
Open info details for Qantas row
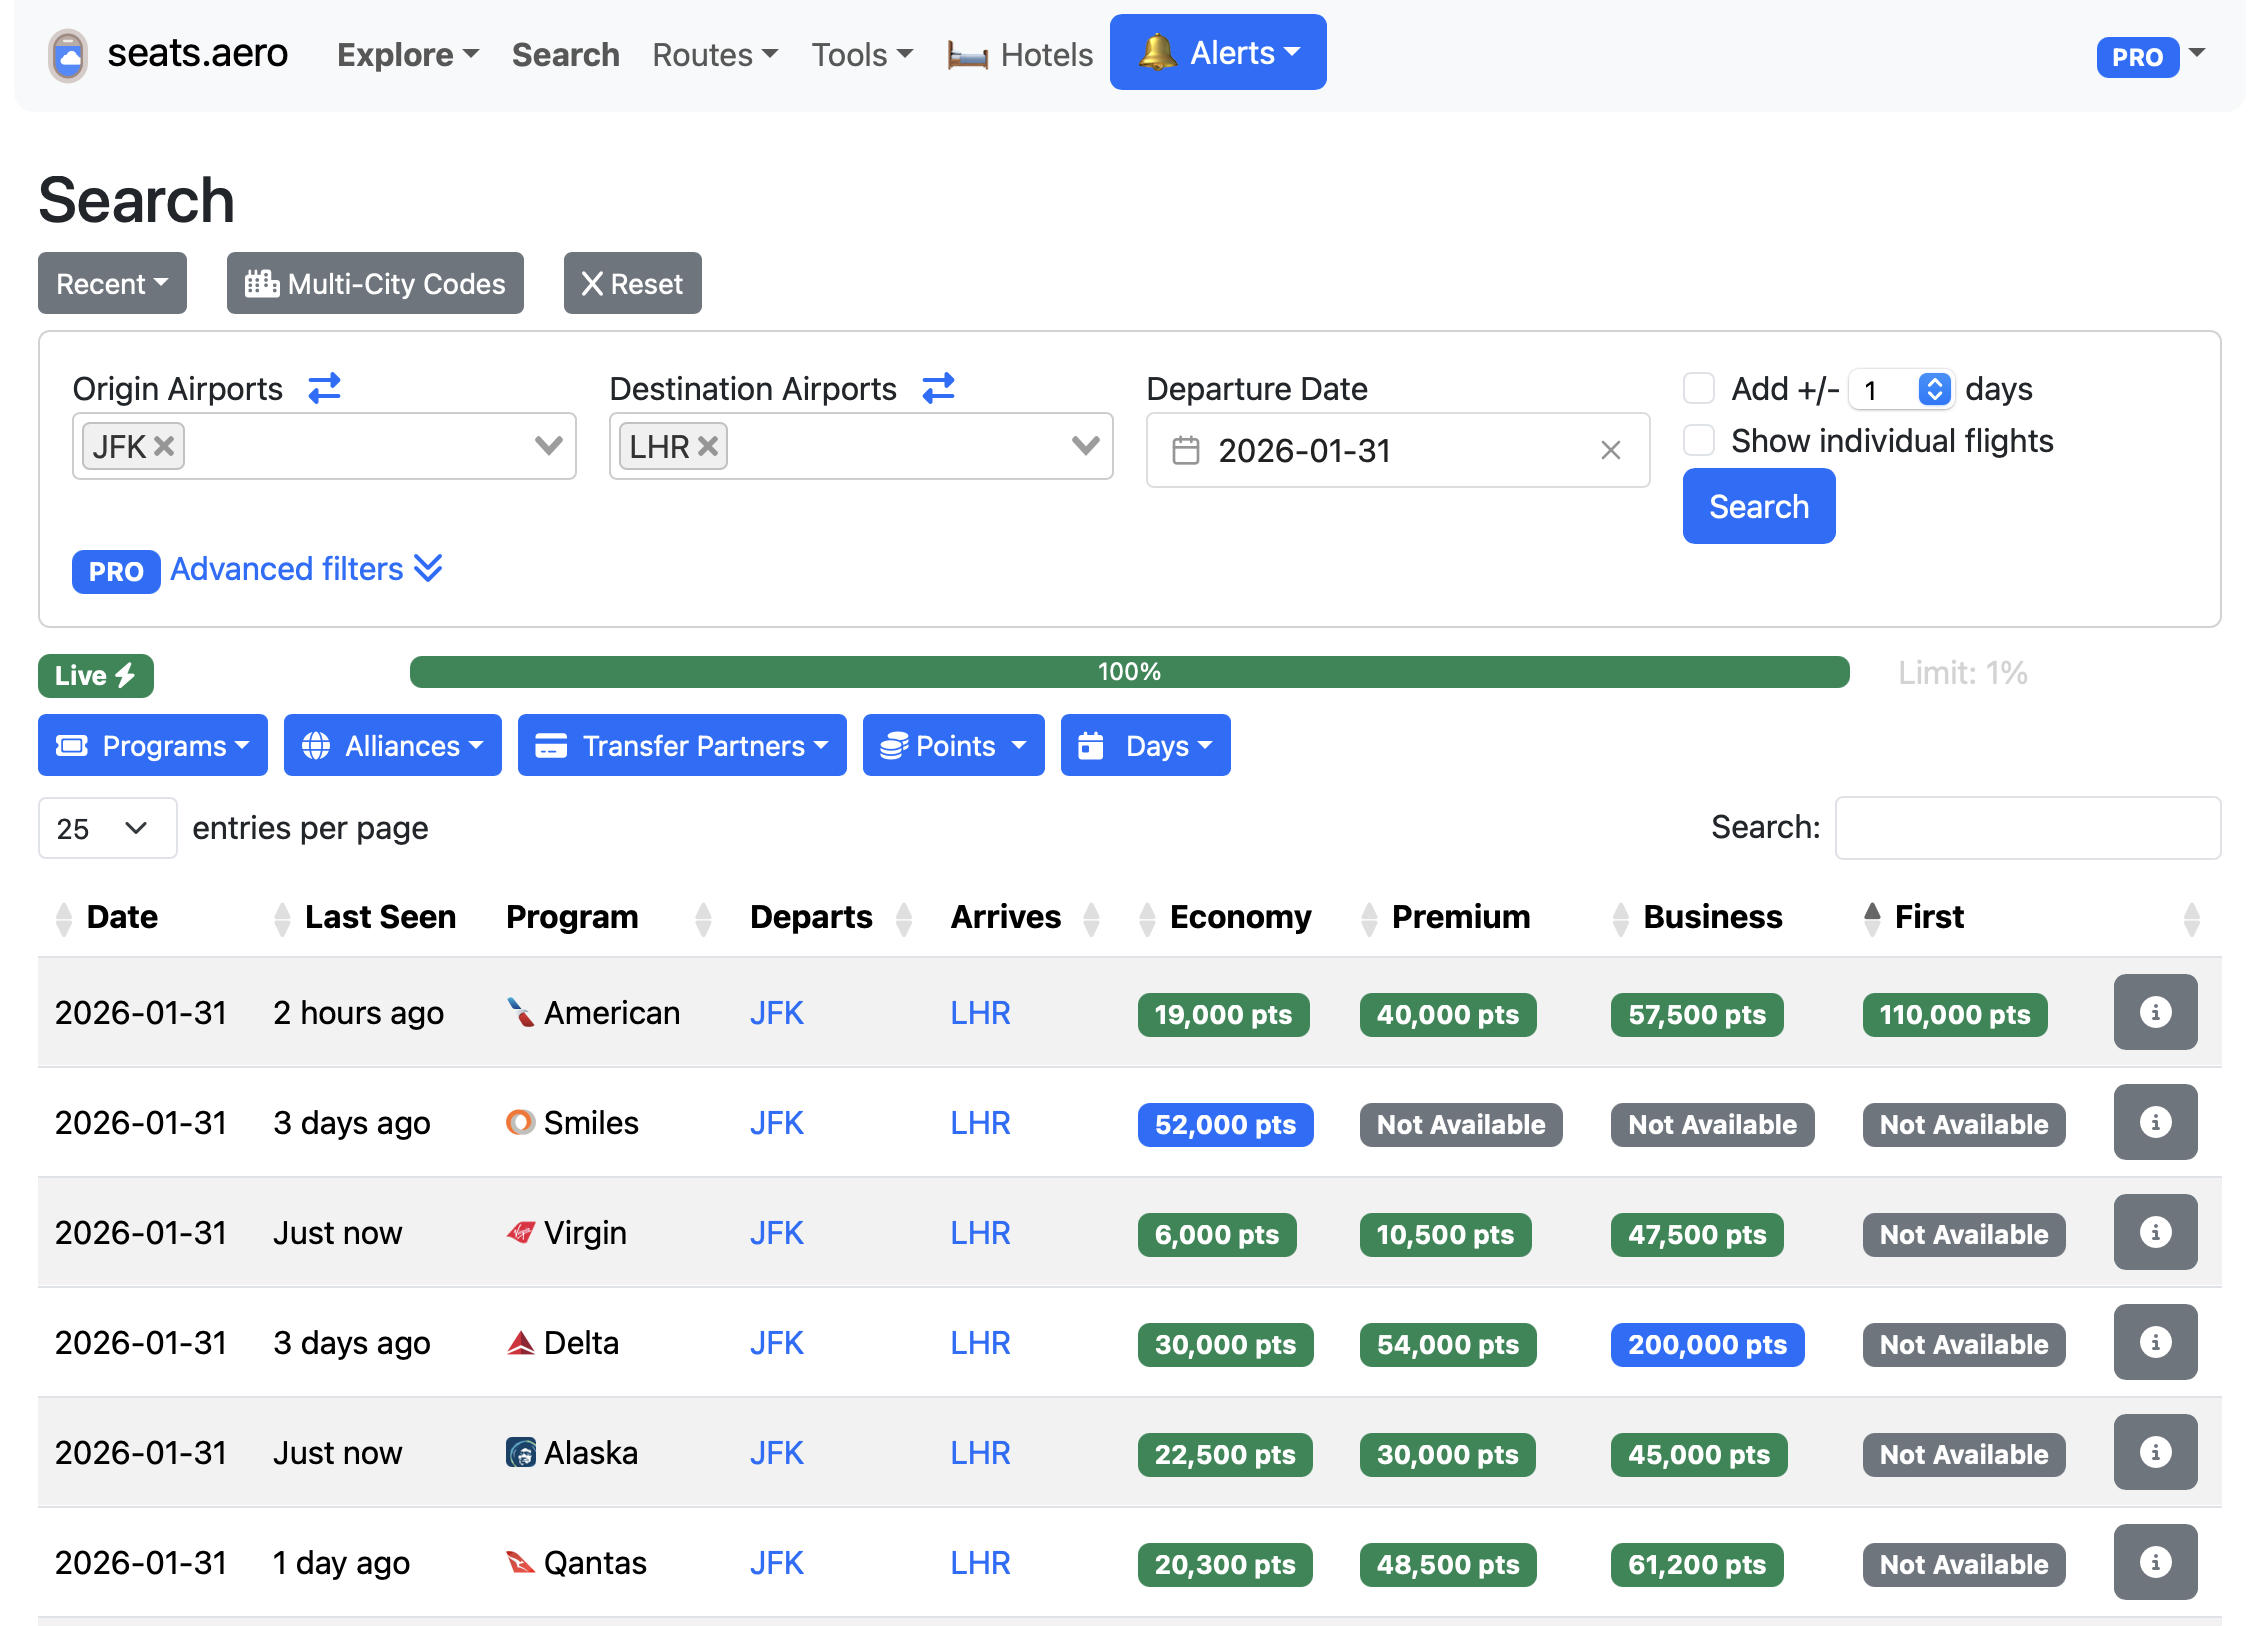click(2155, 1562)
